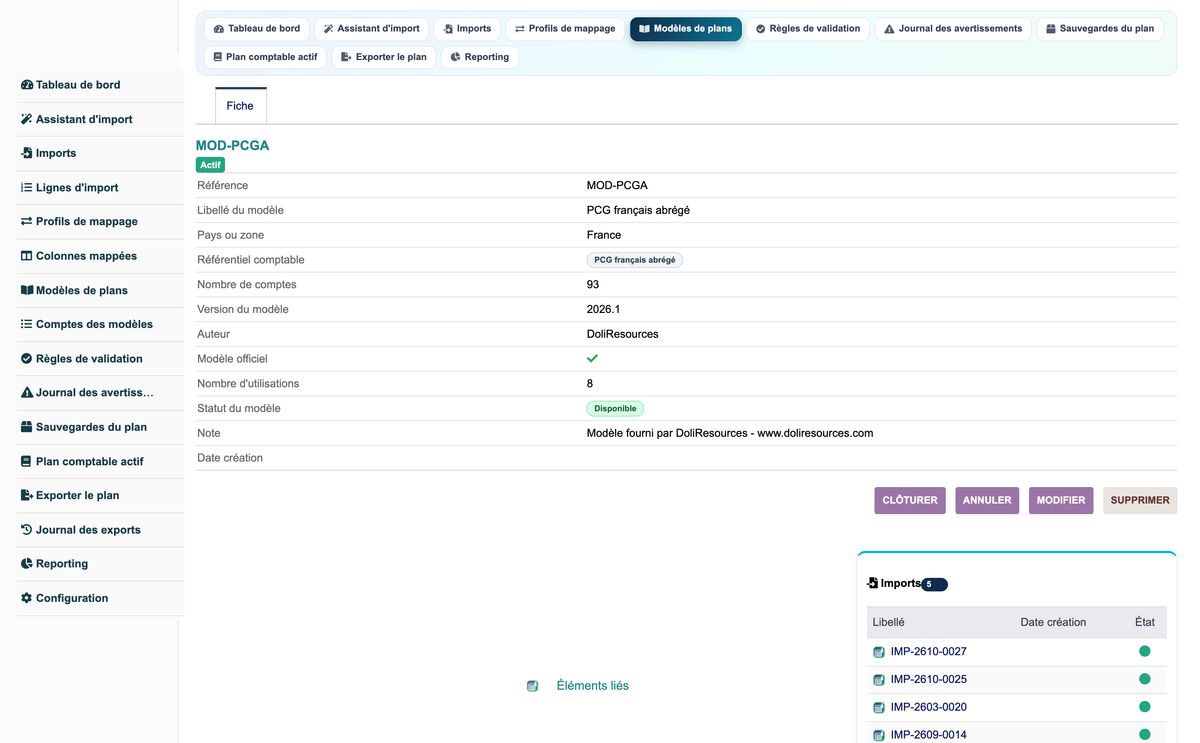Click the Plan comptable actif book icon in sidebar
Screen dimensions: 1200x743
27,461
